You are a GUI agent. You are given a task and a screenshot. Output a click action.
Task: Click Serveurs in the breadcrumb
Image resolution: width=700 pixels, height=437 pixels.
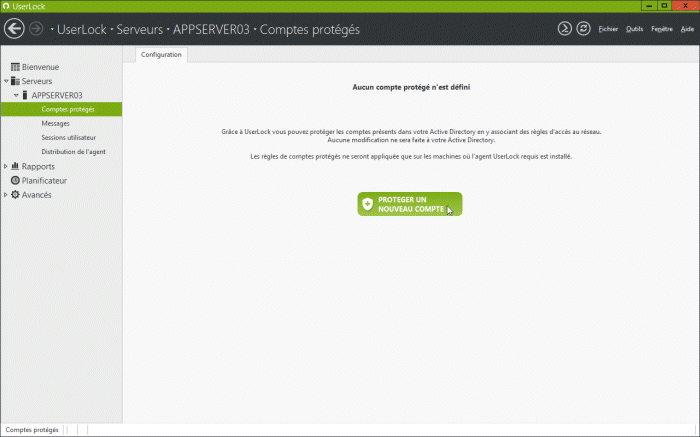click(x=140, y=29)
